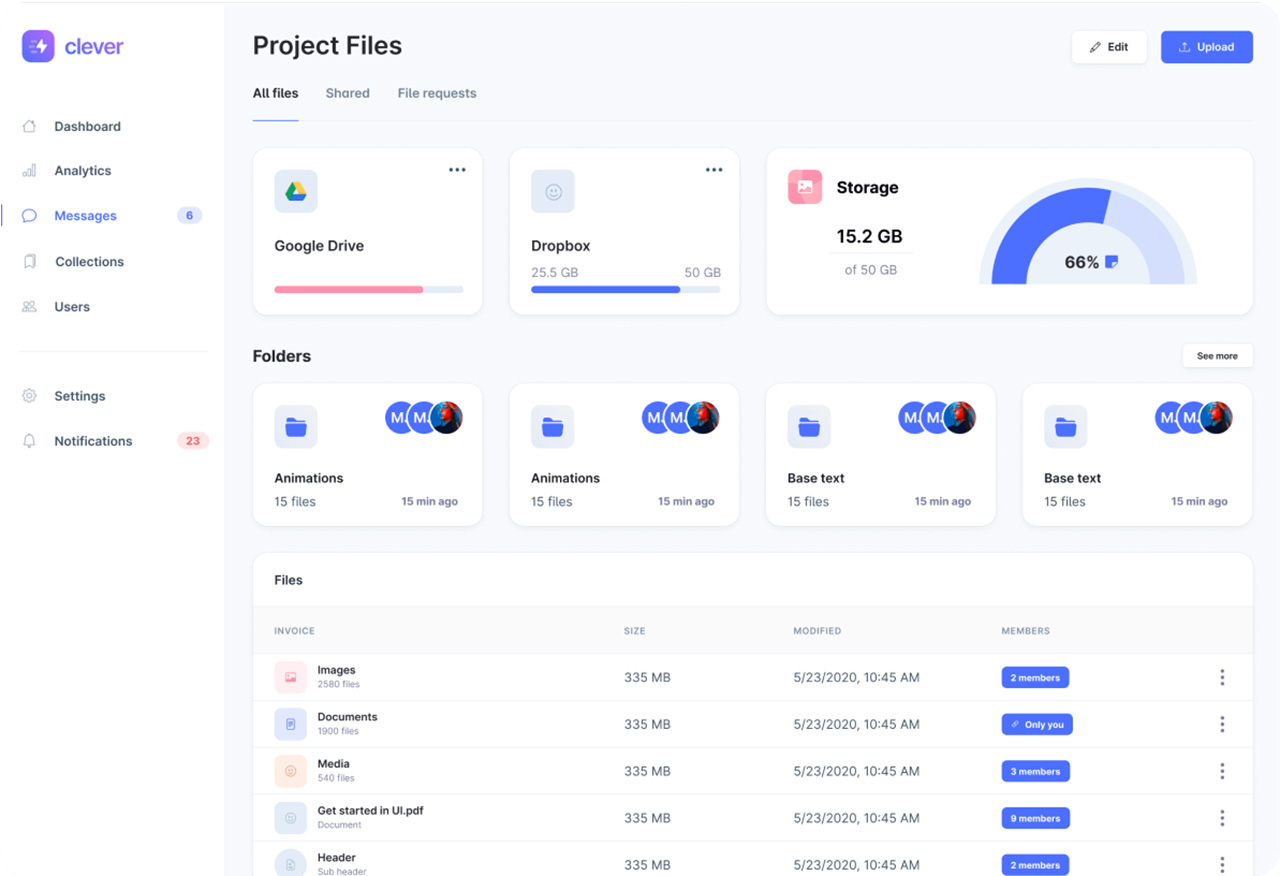1280x876 pixels.
Task: Click the clever lightning logo icon
Action: point(38,46)
